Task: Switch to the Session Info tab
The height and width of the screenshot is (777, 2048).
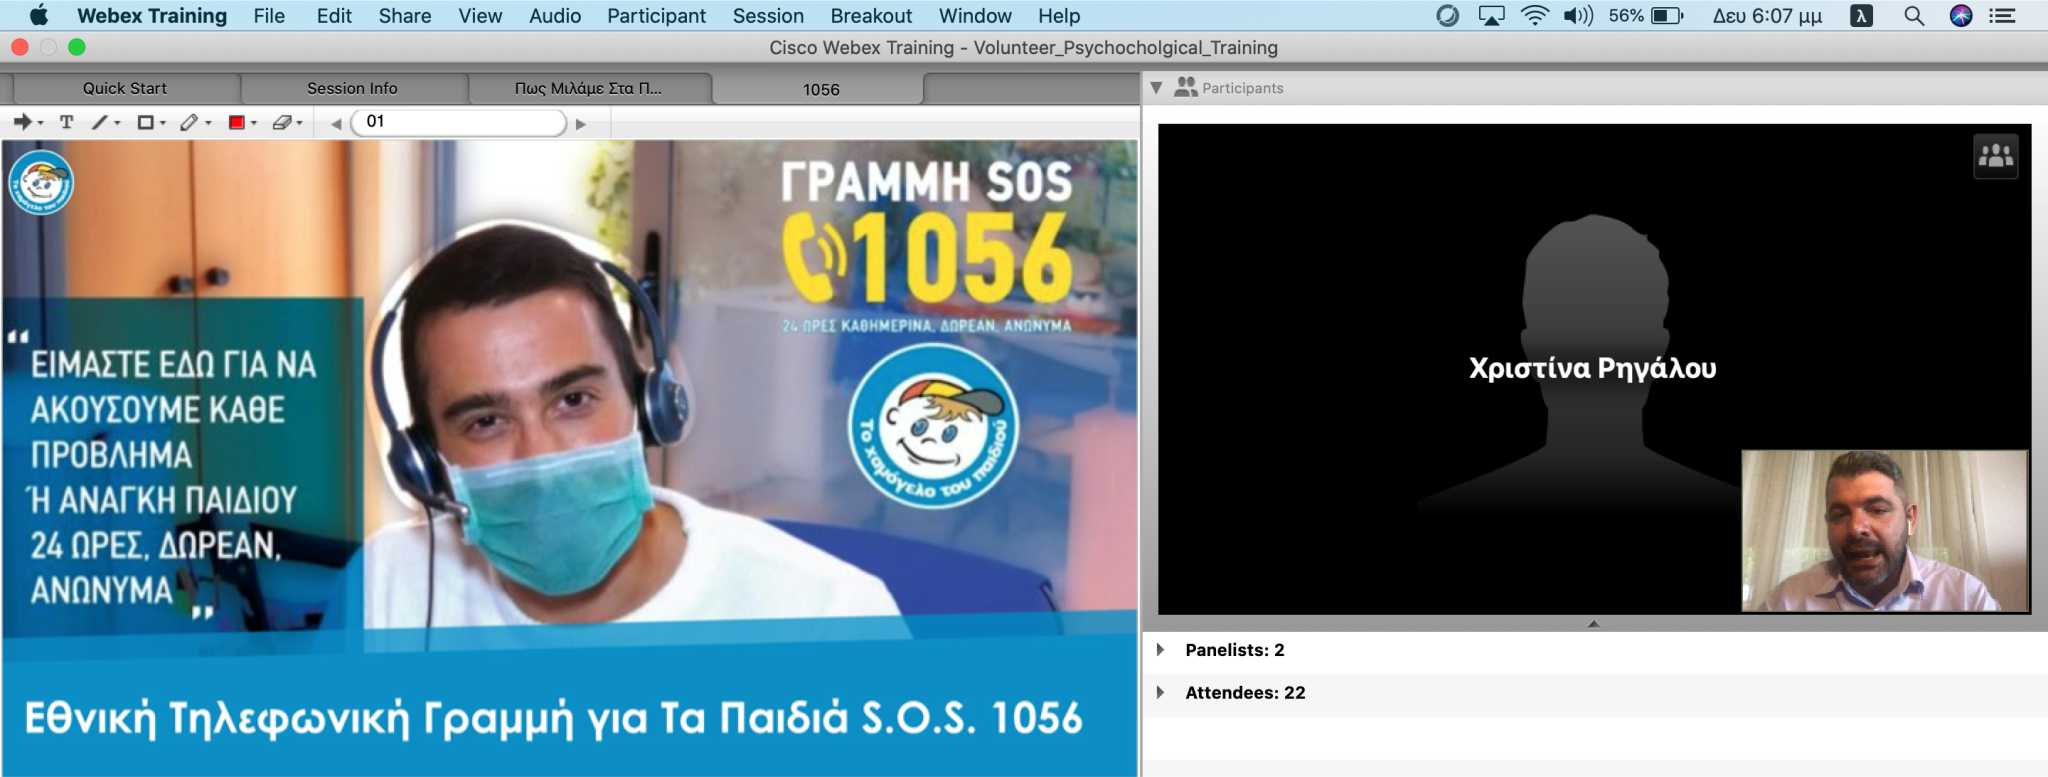Action: (352, 88)
